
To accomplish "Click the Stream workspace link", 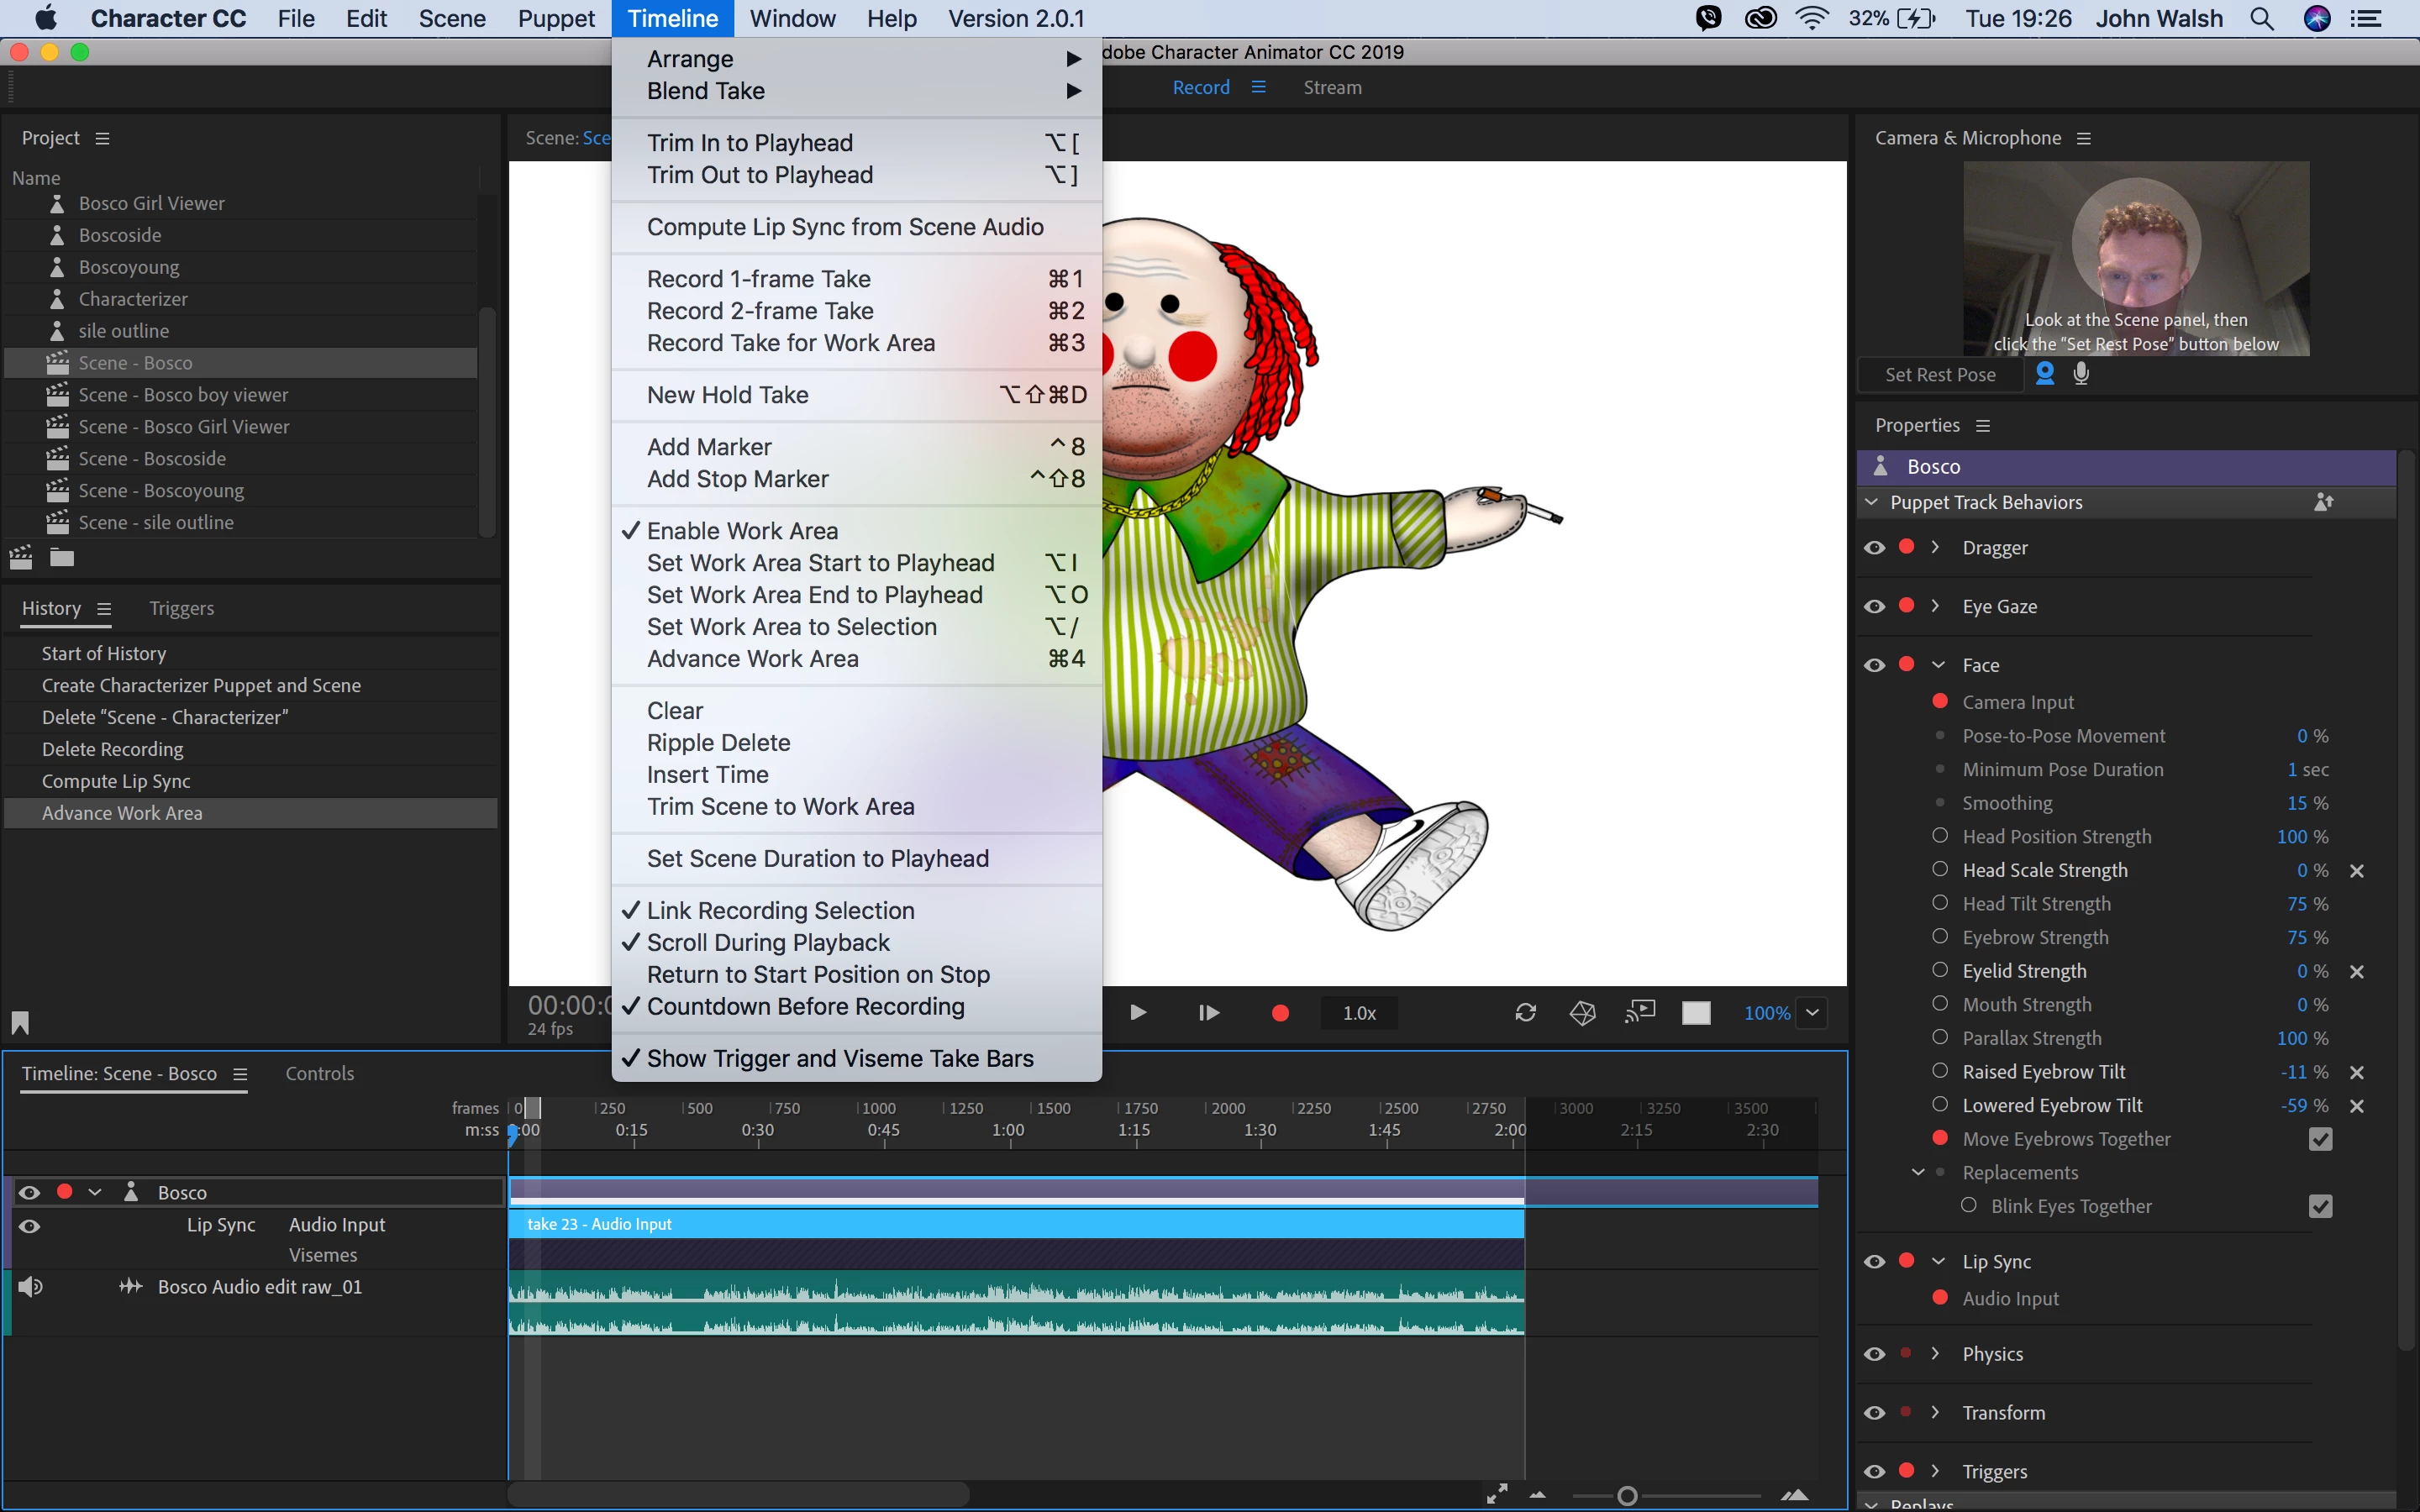I will click(1332, 87).
